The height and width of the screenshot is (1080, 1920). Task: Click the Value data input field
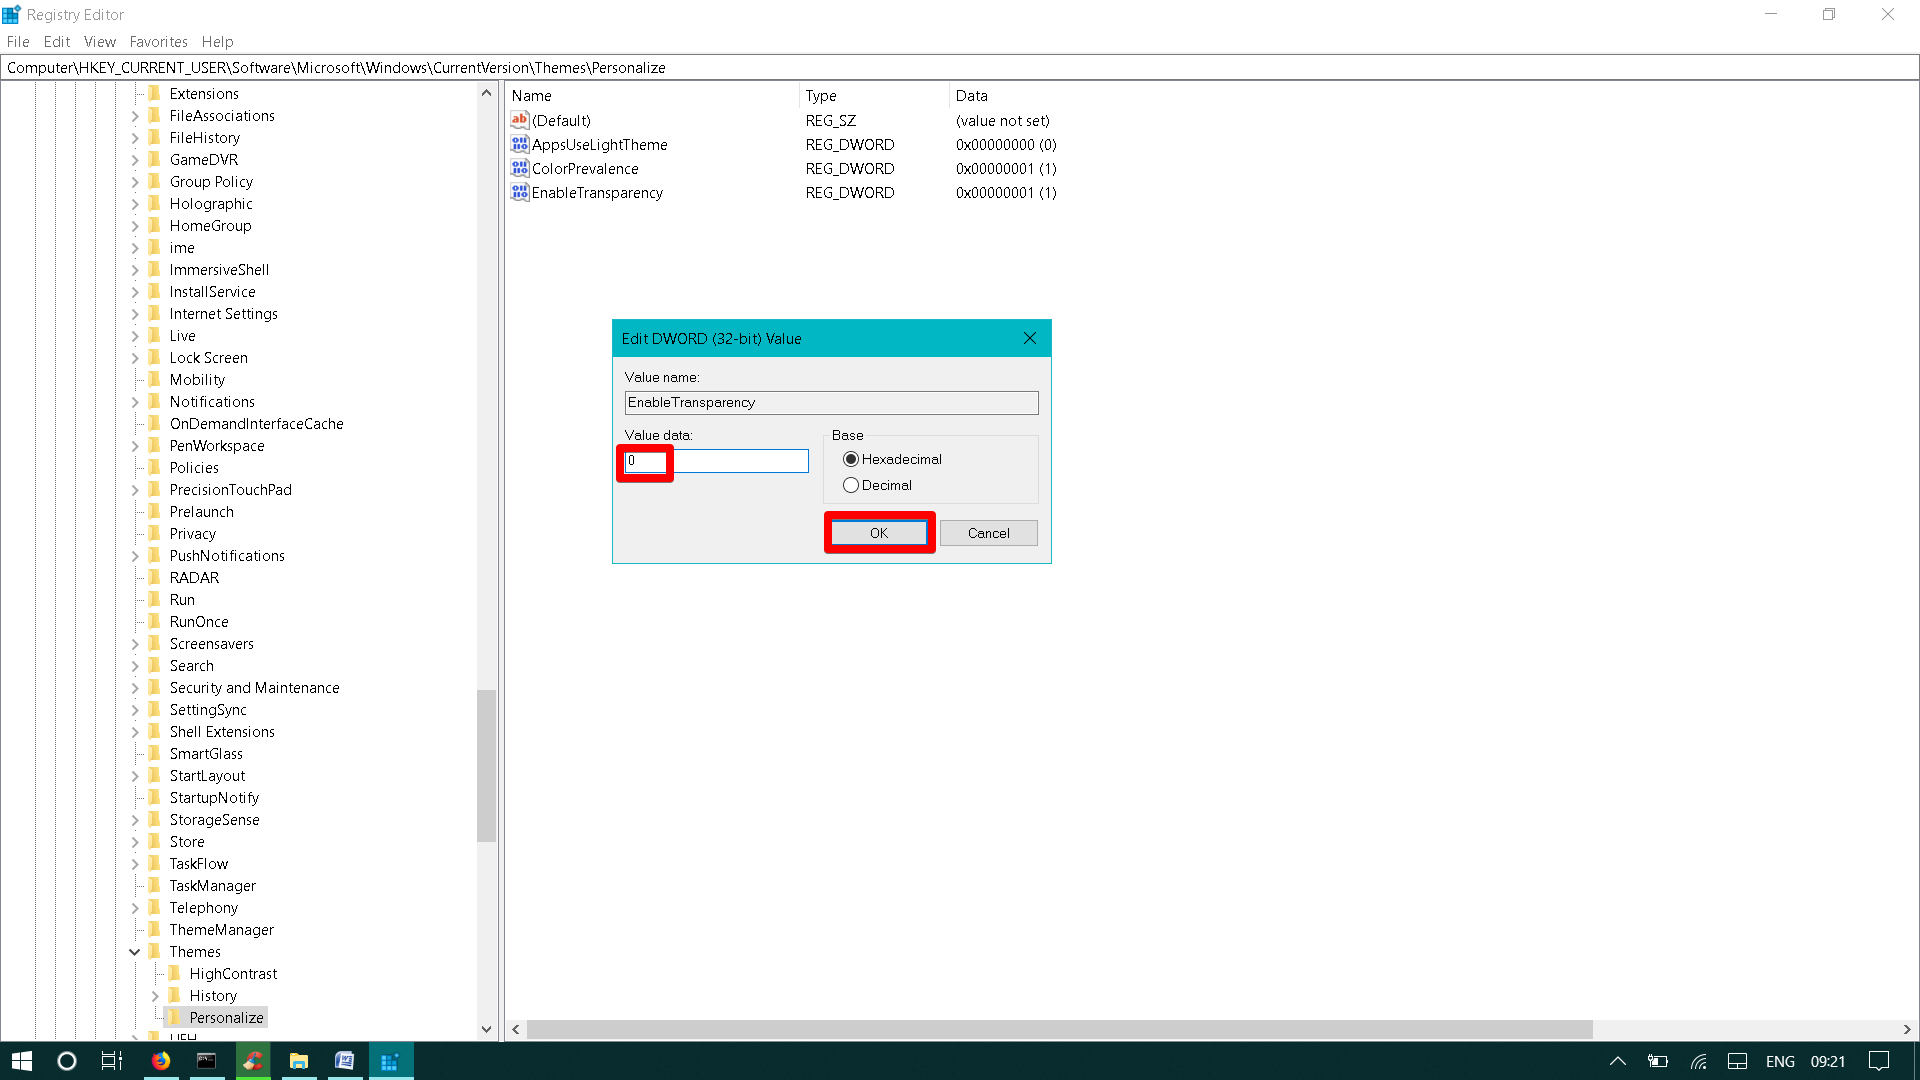click(x=716, y=461)
